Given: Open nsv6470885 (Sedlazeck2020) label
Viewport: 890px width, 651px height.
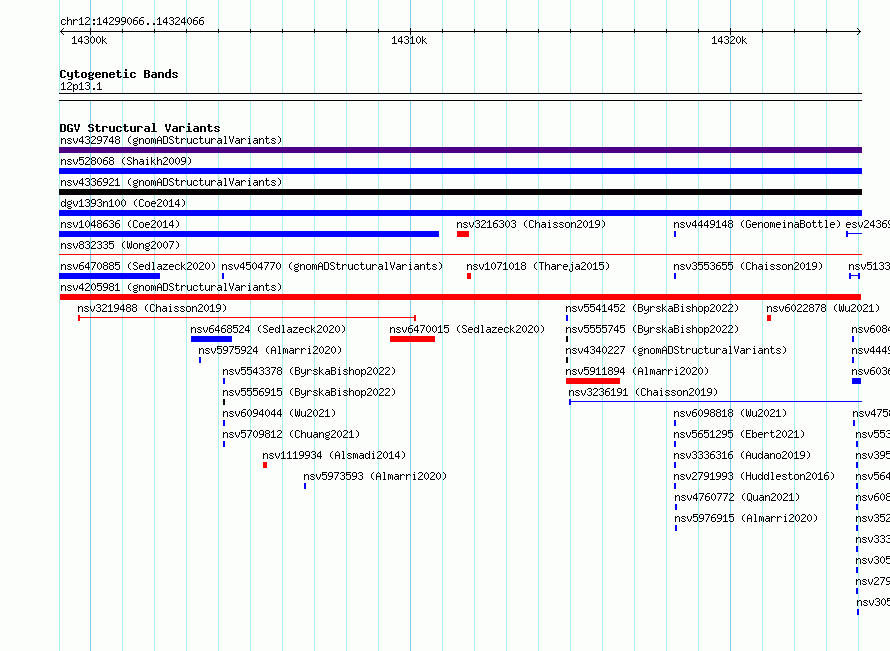Looking at the screenshot, I should [x=138, y=266].
